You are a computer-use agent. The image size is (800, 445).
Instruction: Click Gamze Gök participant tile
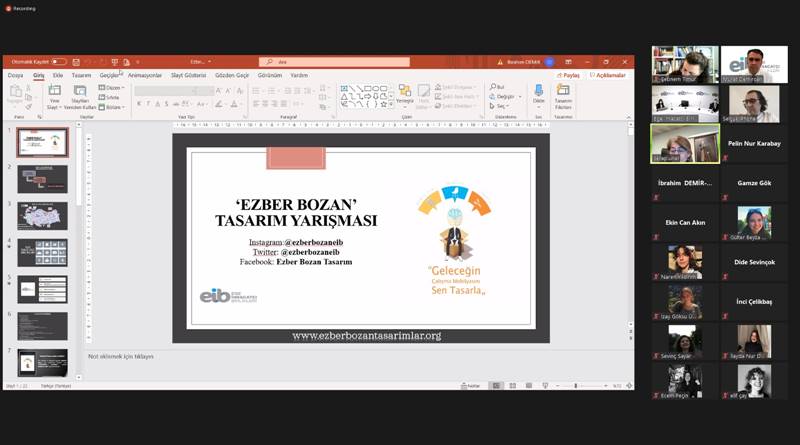click(754, 183)
